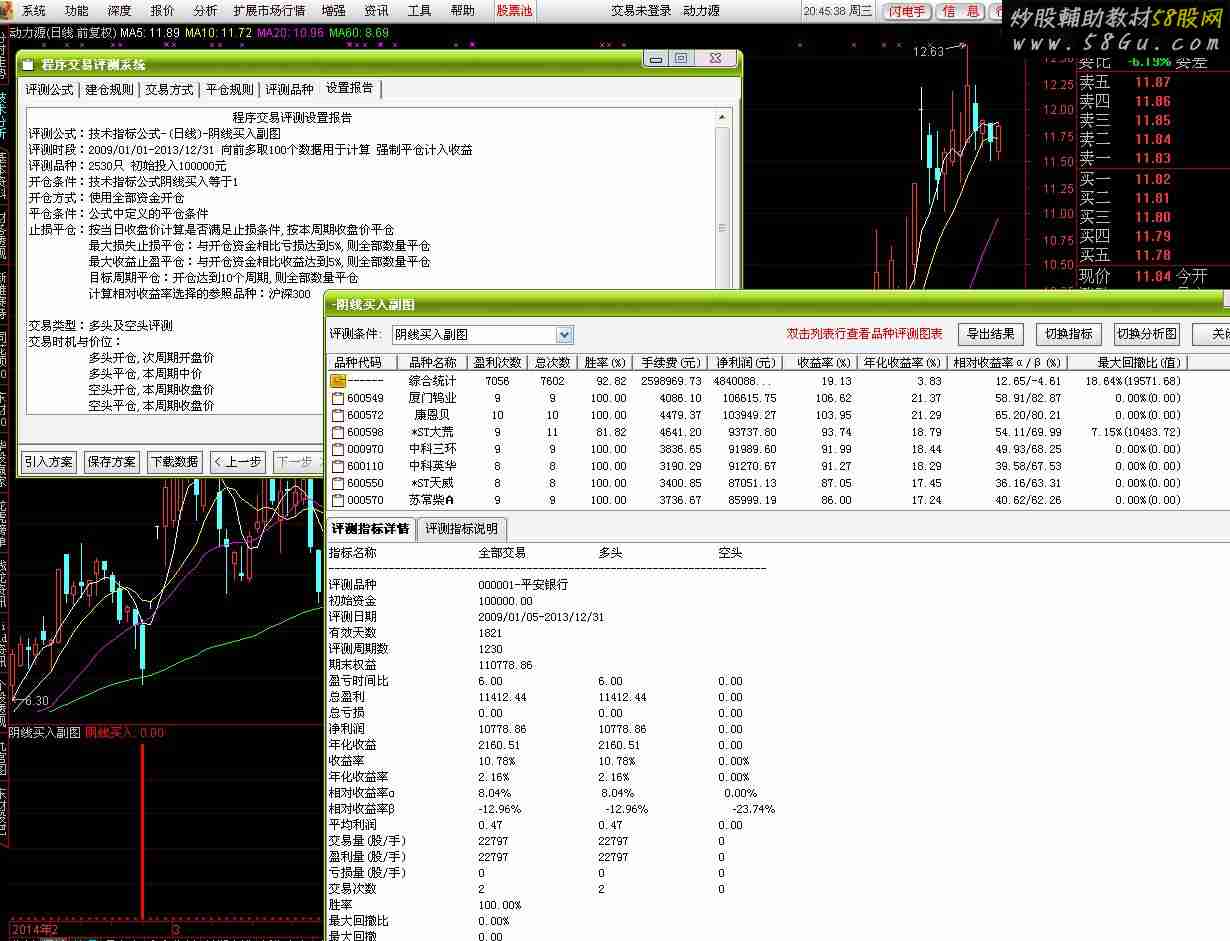Click the 导出结果 button
Viewport: 1230px width, 941px height.
click(x=990, y=334)
